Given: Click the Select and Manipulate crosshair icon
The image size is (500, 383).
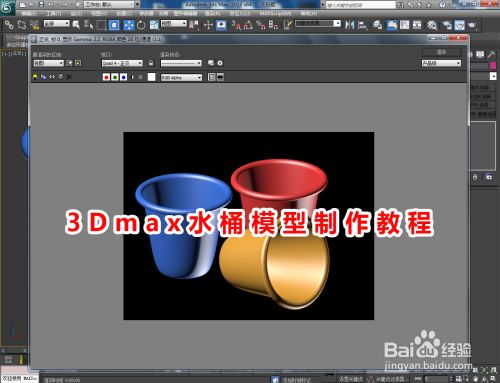Looking at the screenshot, I should pyautogui.click(x=208, y=25).
